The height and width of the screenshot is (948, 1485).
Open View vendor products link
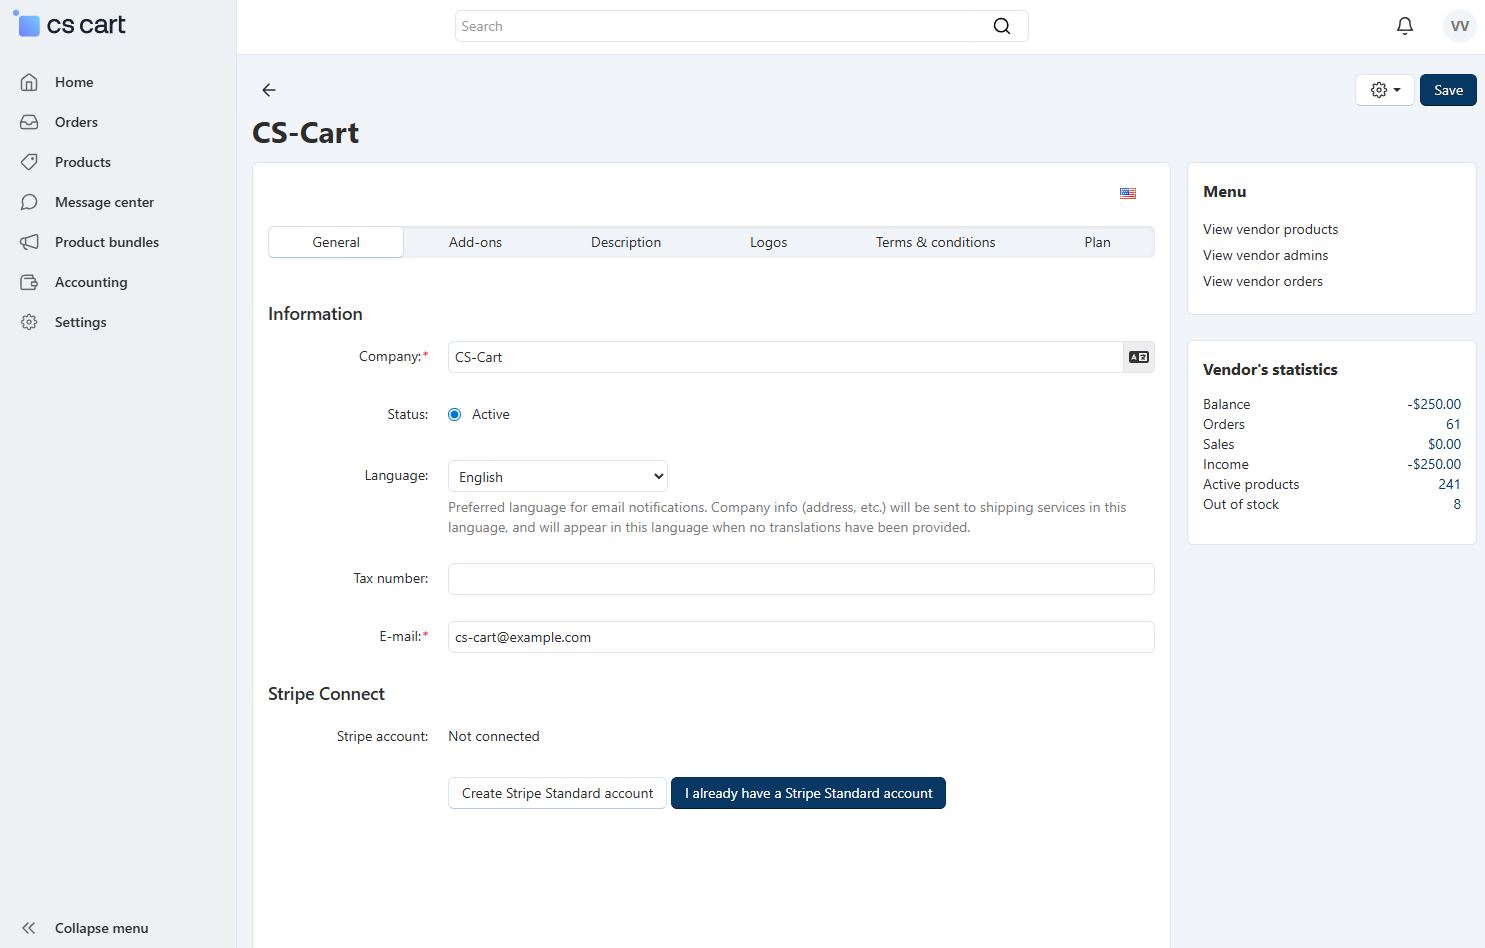click(1270, 229)
